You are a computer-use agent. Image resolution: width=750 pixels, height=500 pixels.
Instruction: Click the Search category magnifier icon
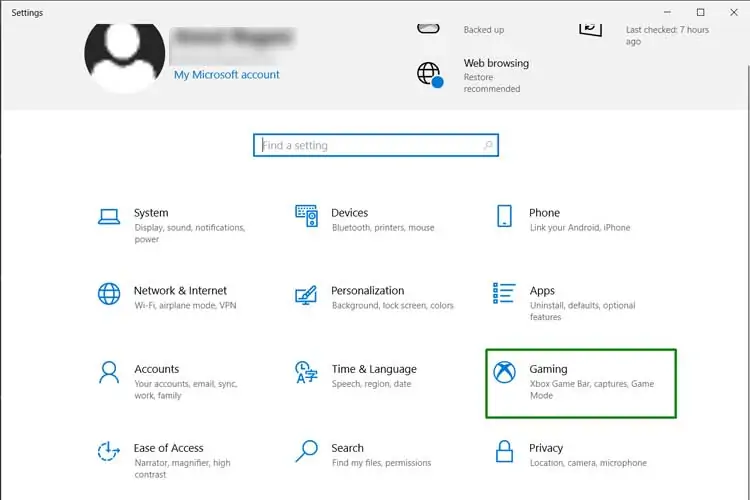coord(306,451)
